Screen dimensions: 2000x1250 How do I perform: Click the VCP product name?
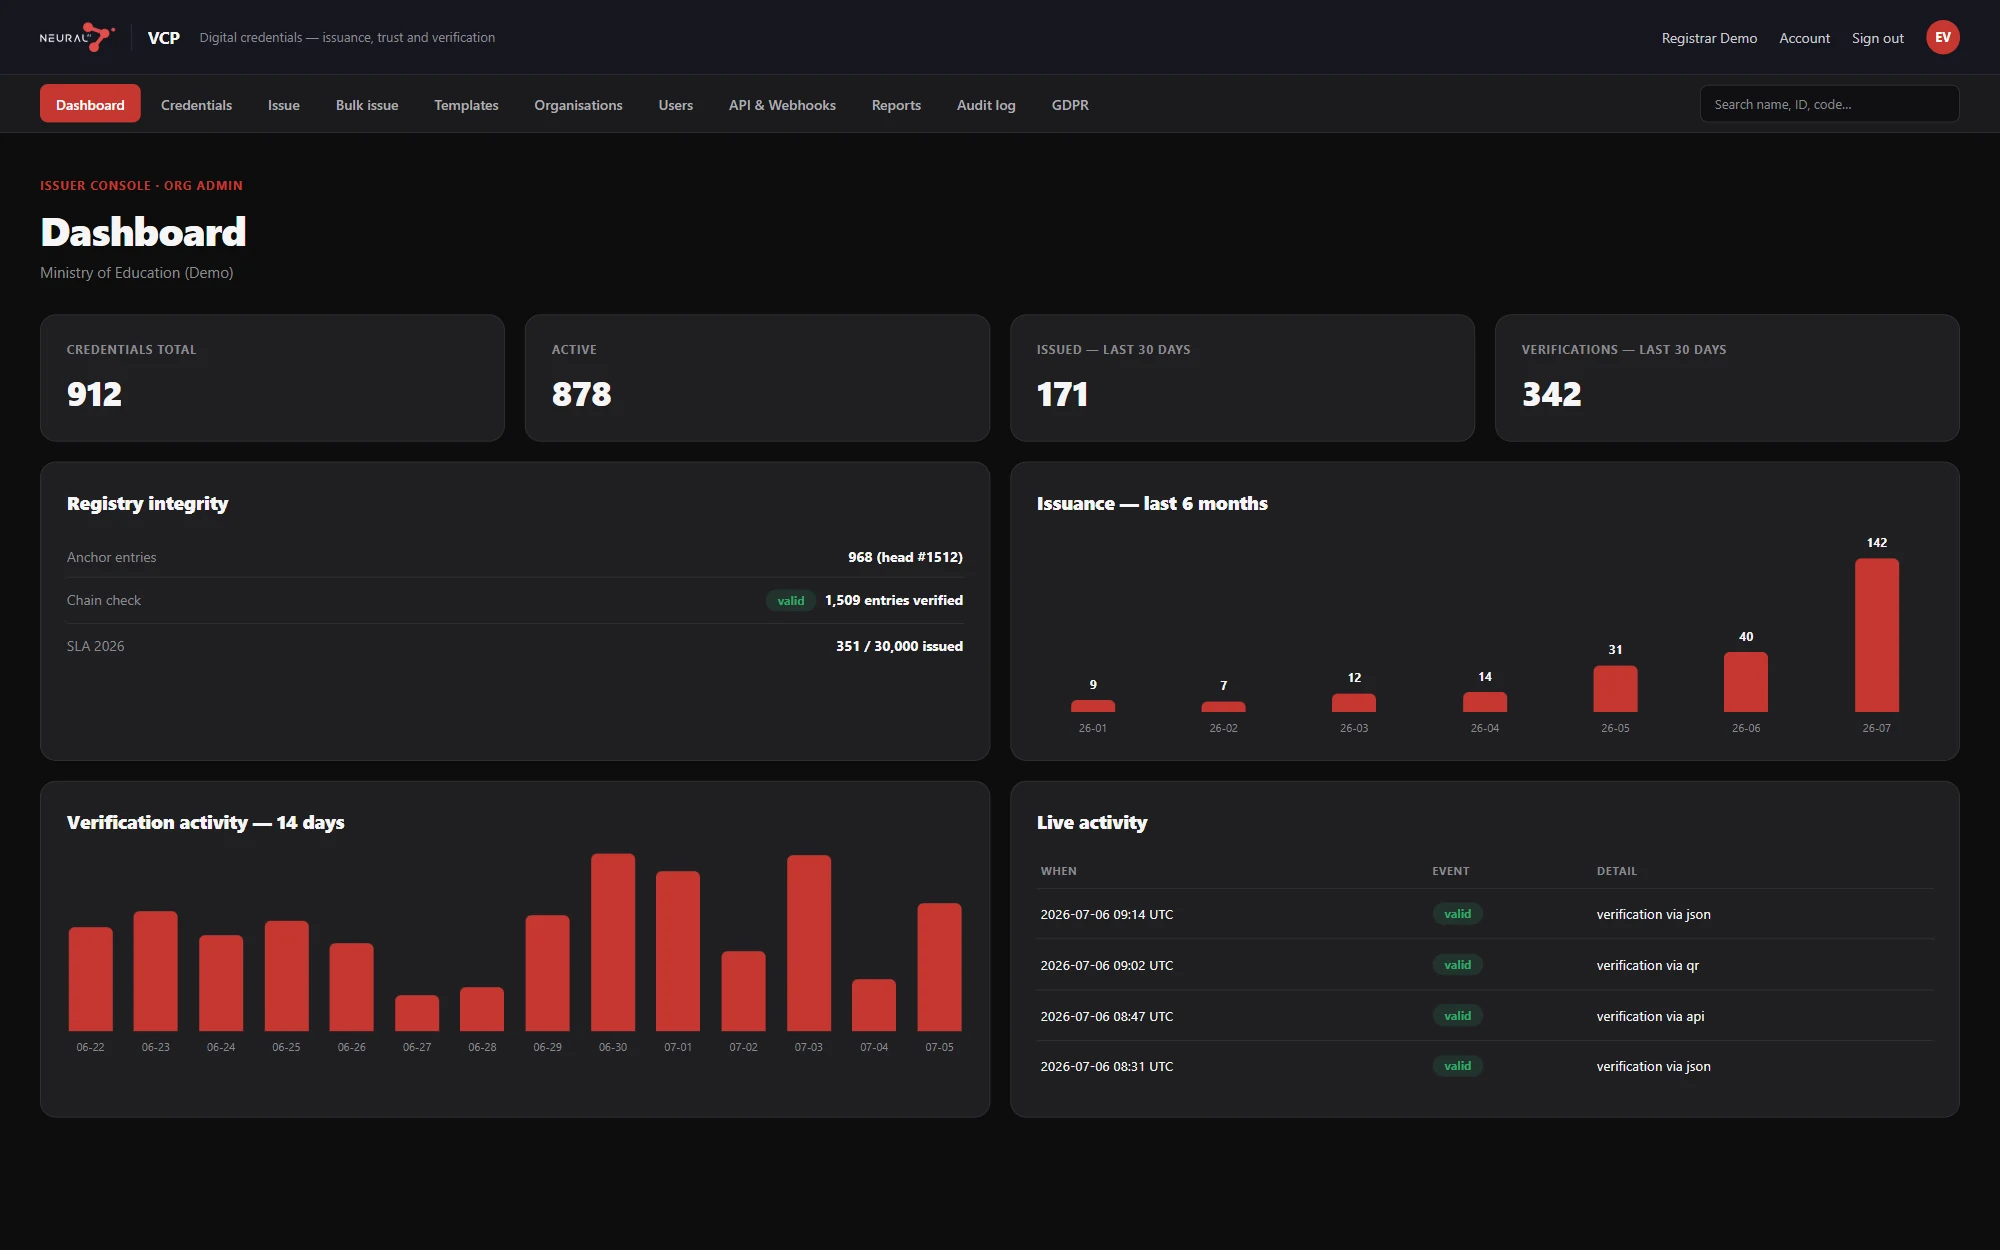pos(164,38)
